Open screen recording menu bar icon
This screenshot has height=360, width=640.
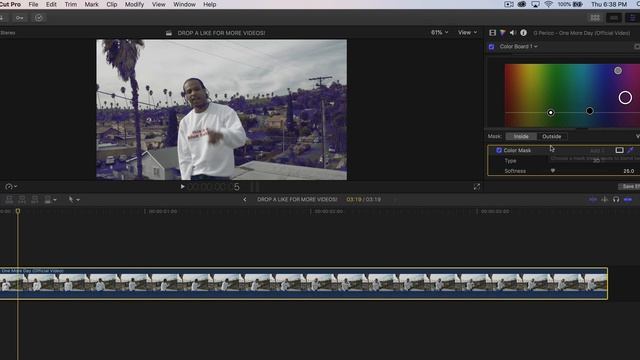pyautogui.click(x=509, y=4)
